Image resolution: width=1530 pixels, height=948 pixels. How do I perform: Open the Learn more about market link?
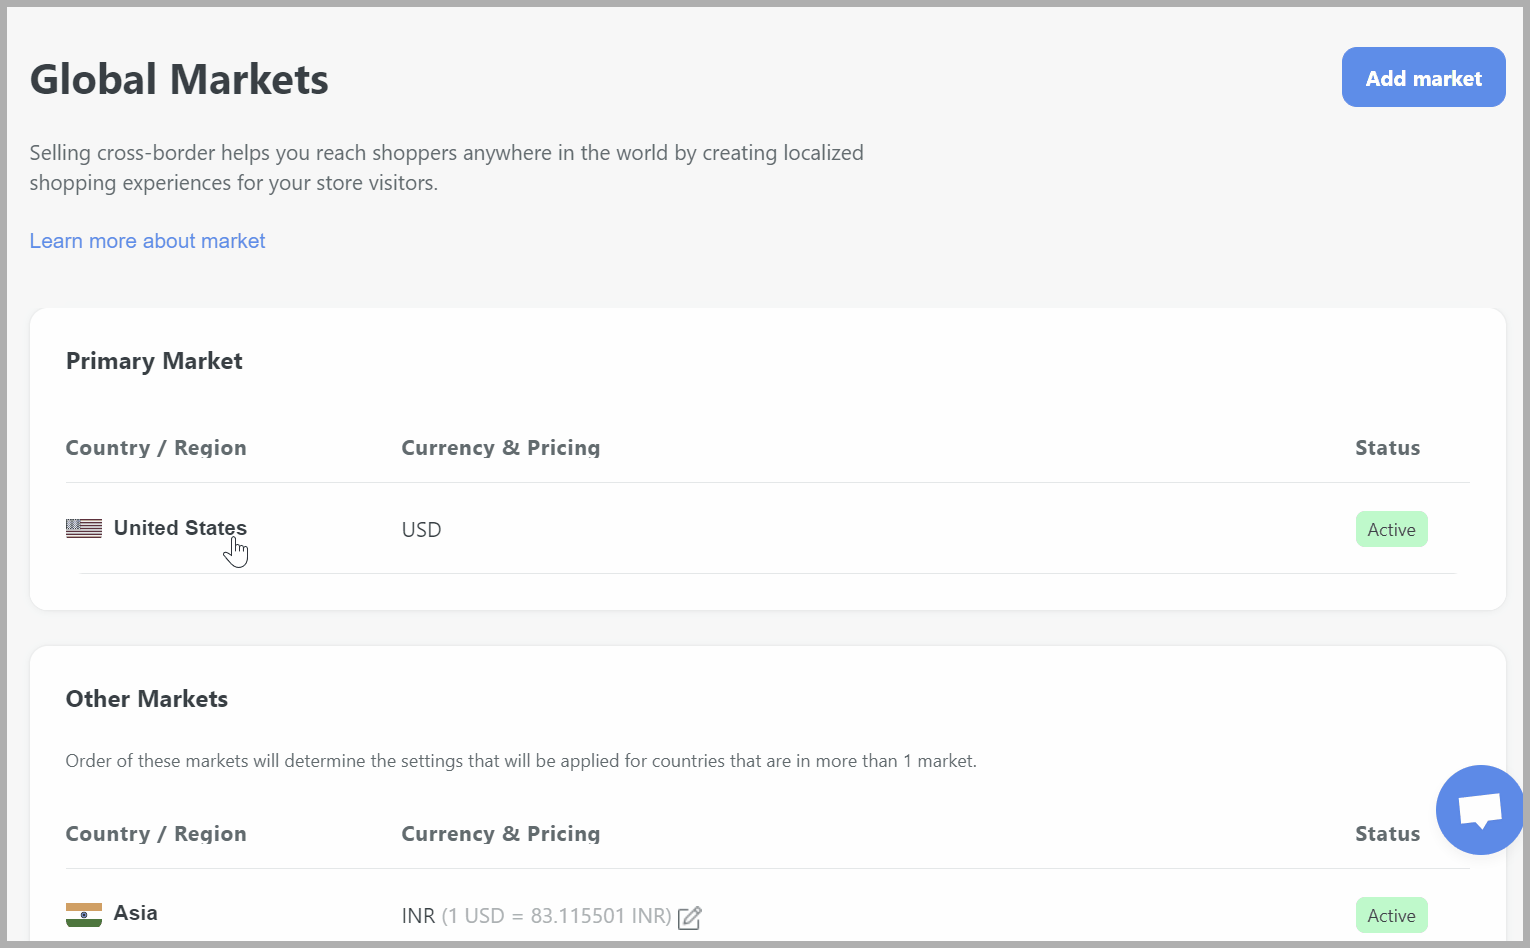coord(147,241)
